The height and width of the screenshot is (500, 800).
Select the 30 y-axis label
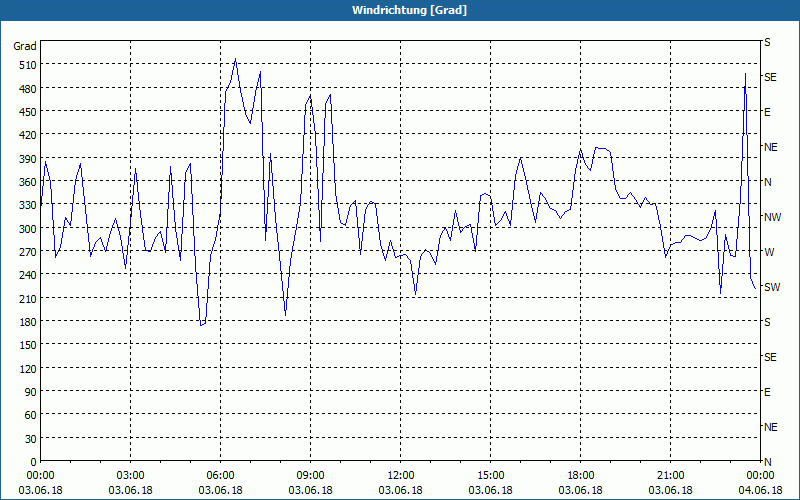(31, 439)
